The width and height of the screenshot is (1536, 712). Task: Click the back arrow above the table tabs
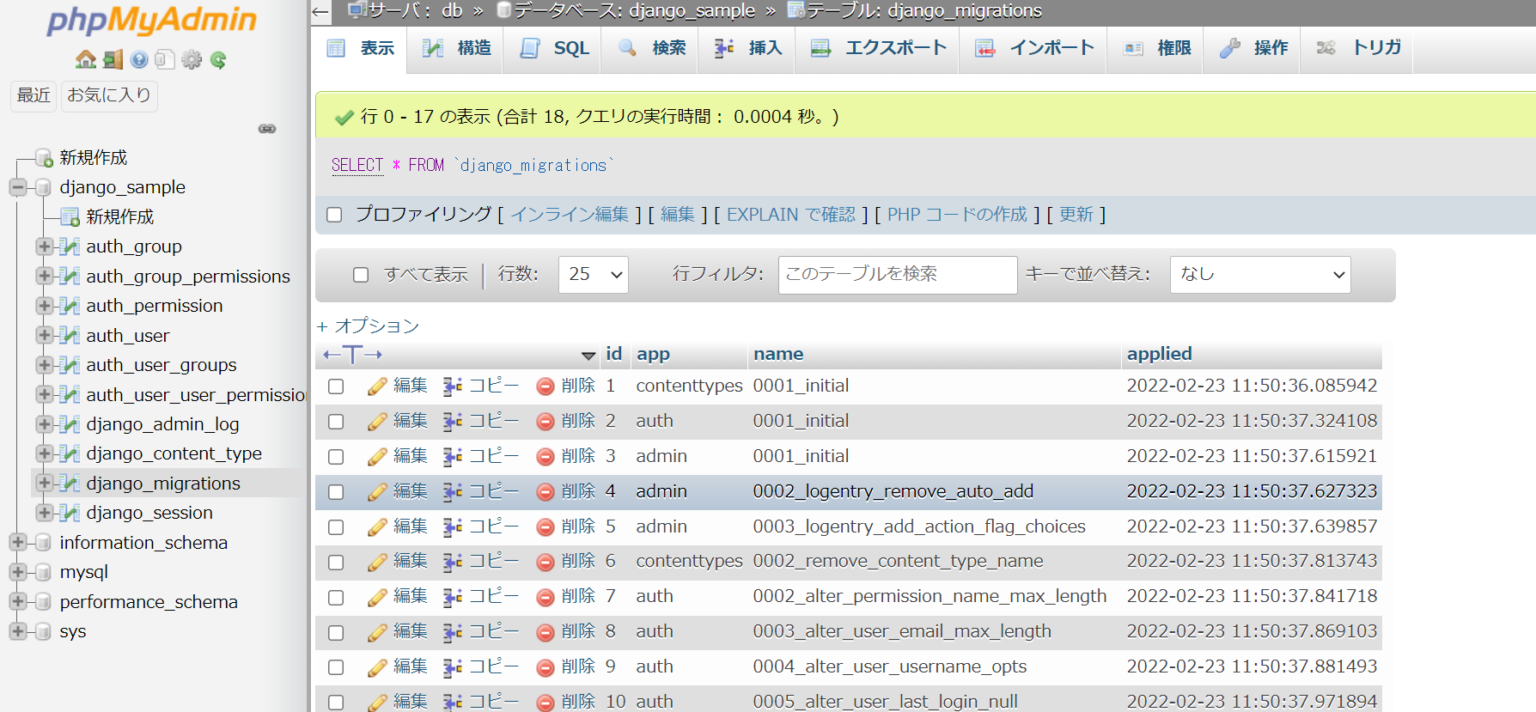pos(318,11)
